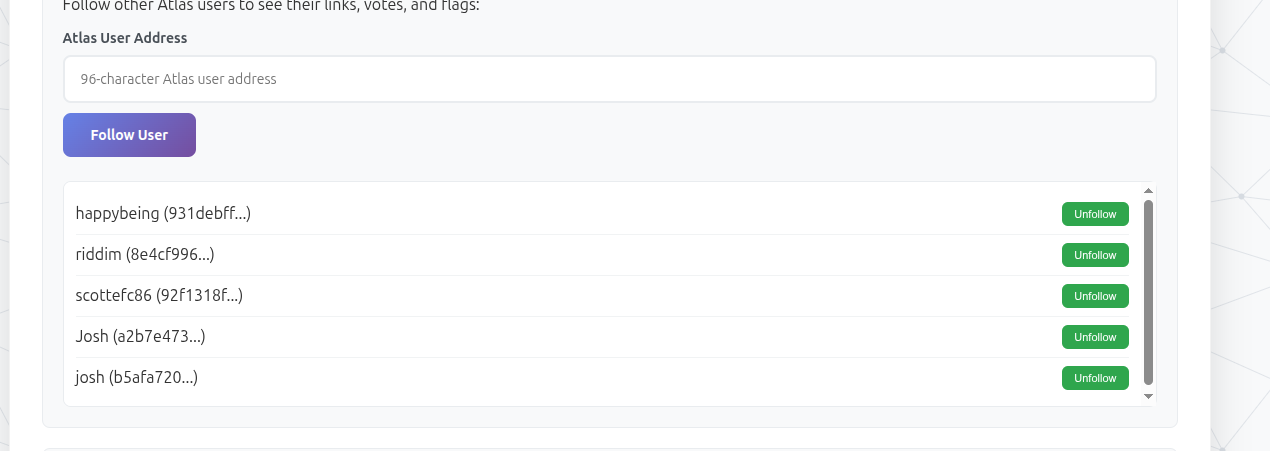
Task: Unfollow Josh with address a2b7e473
Action: pos(1095,337)
